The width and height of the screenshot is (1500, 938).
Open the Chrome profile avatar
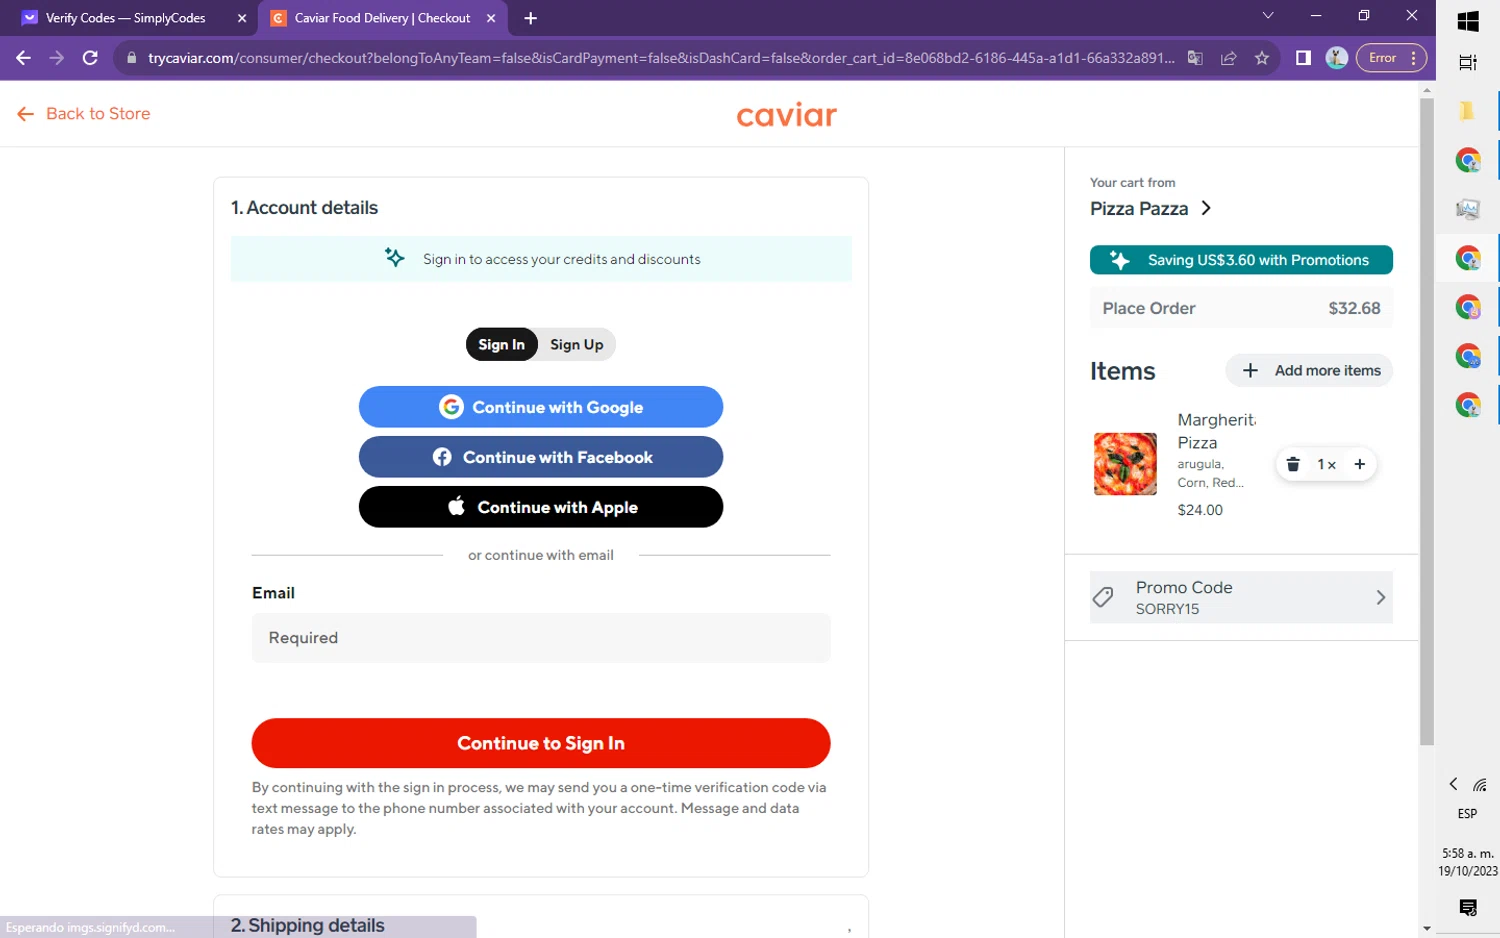click(1337, 58)
